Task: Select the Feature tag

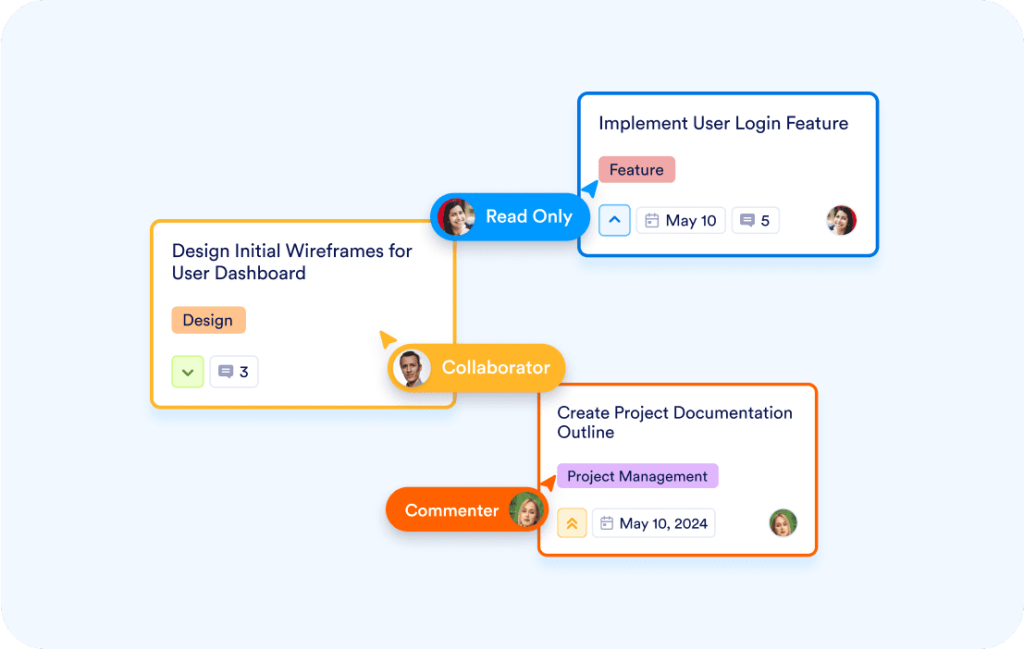Action: pyautogui.click(x=636, y=169)
